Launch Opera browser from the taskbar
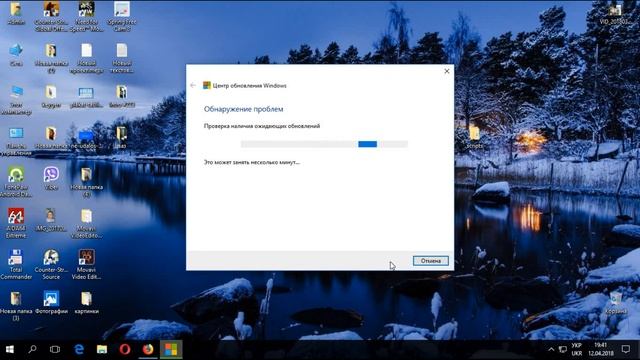640x360 pixels. pos(125,349)
